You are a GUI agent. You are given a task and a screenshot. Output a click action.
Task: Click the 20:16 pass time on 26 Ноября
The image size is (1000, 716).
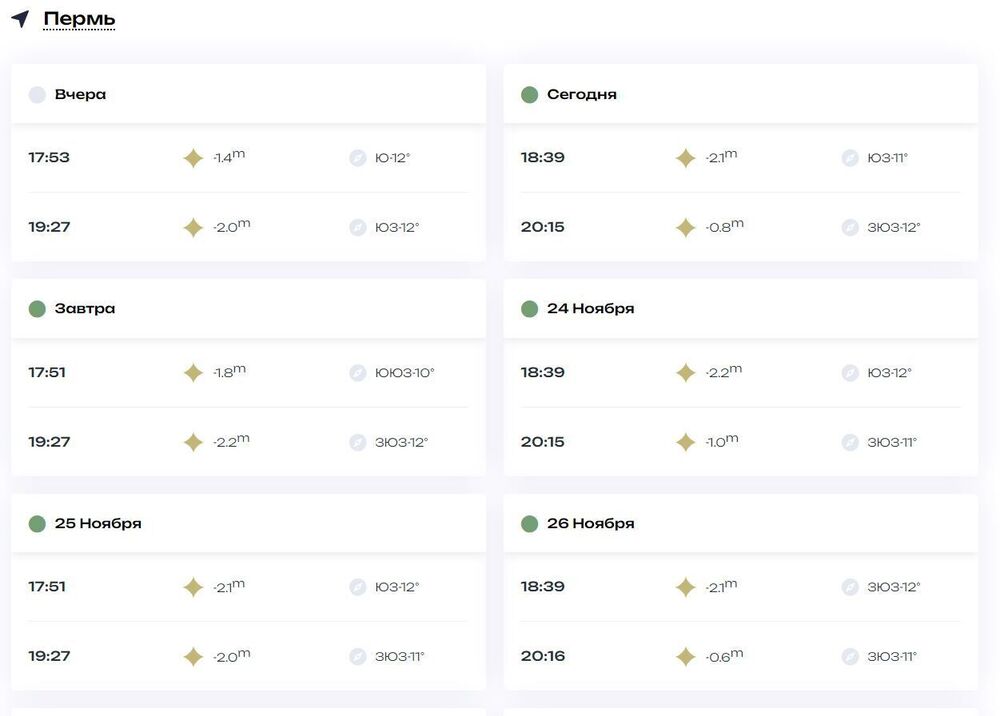coord(543,656)
